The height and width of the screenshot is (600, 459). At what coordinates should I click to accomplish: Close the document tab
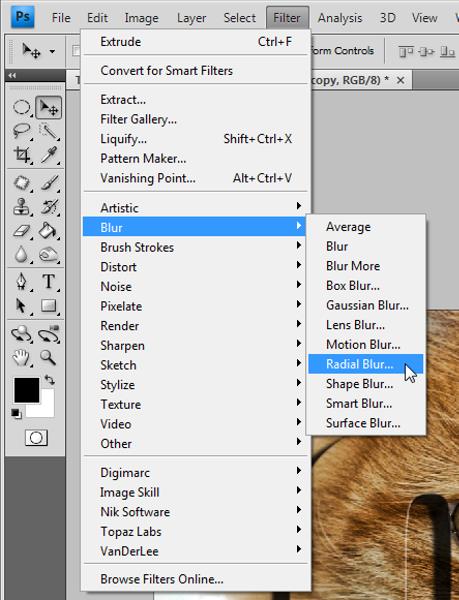pos(400,80)
